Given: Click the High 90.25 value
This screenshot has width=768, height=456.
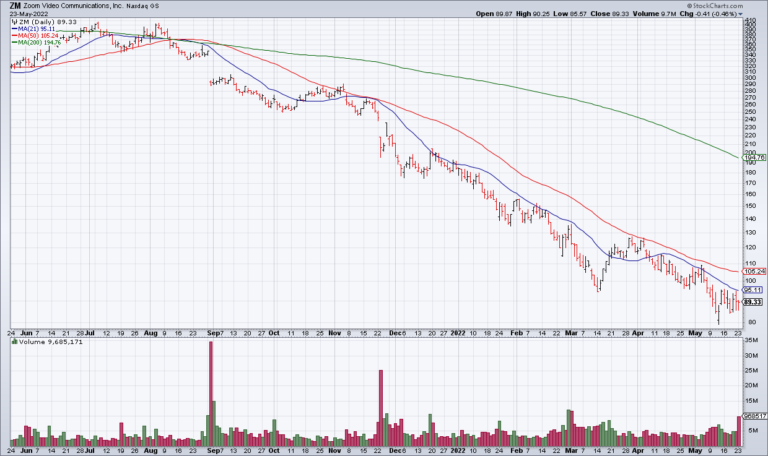Looking at the screenshot, I should tap(533, 14).
